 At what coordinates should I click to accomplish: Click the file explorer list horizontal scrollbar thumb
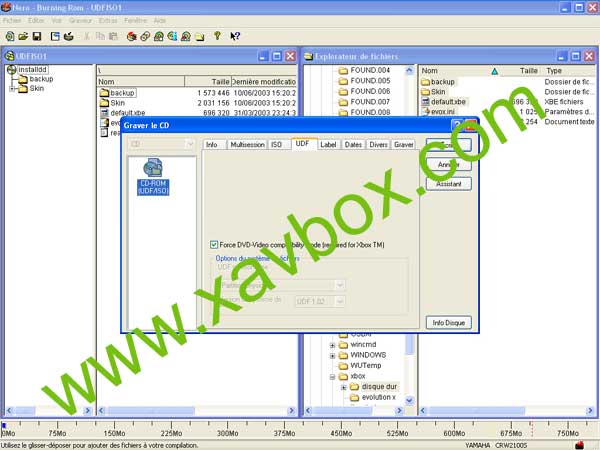click(x=477, y=411)
